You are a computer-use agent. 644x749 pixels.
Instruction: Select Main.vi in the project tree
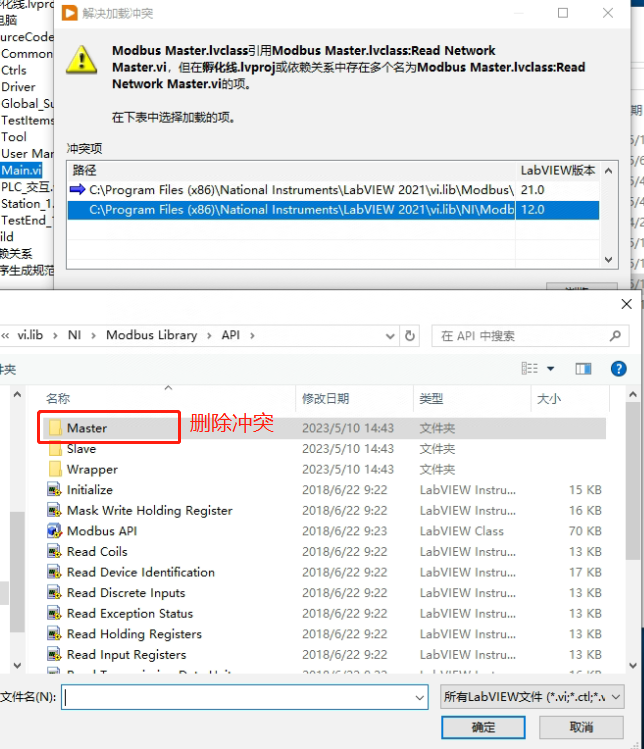[x=21, y=170]
